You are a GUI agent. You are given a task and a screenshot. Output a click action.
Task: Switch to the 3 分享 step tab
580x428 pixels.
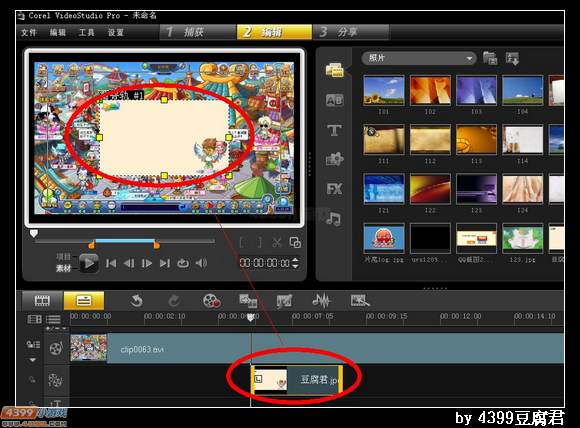pos(351,32)
